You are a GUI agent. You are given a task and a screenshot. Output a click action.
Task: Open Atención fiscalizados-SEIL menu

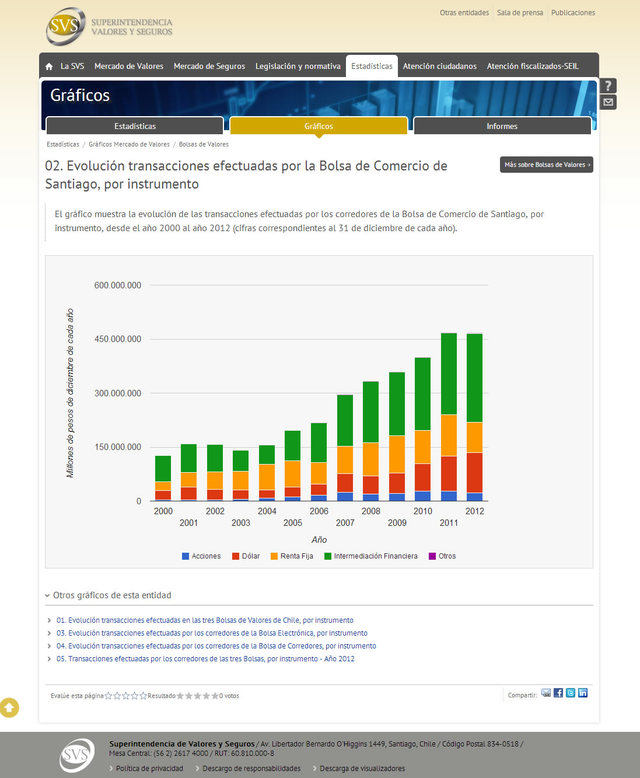(532, 66)
